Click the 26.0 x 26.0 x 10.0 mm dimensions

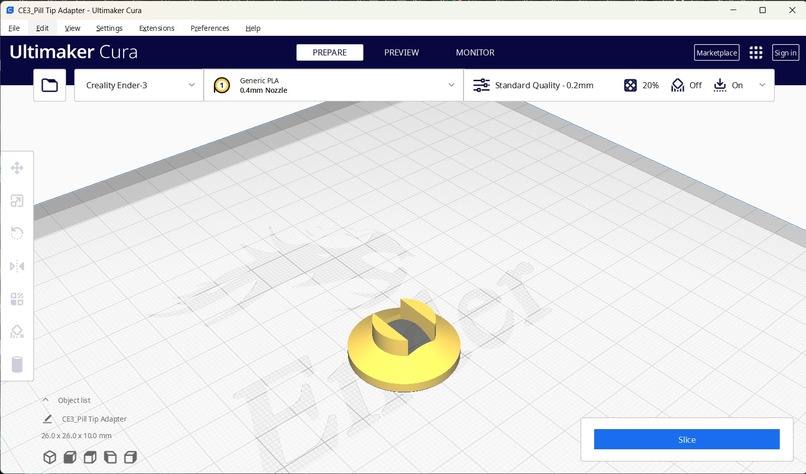77,435
